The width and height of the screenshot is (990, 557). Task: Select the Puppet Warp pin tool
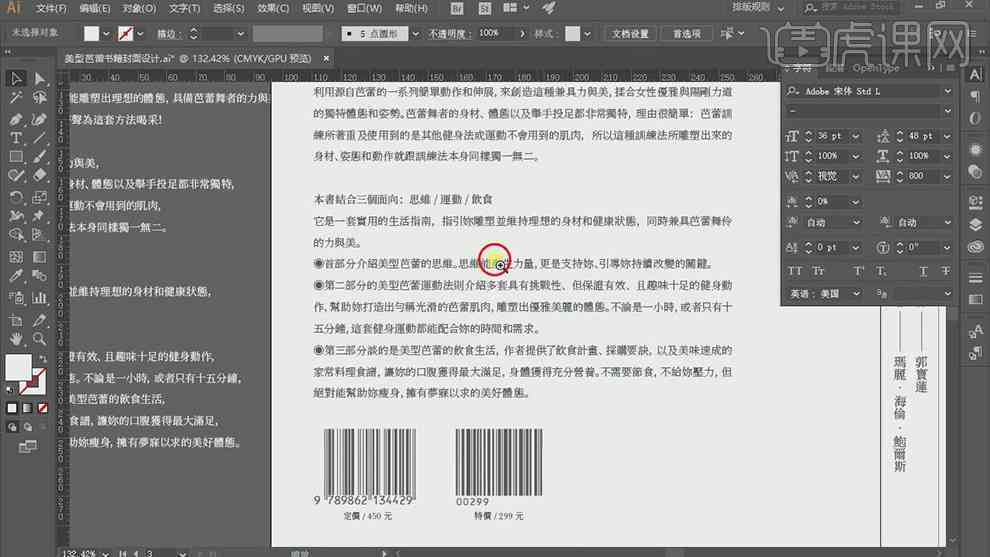point(39,216)
